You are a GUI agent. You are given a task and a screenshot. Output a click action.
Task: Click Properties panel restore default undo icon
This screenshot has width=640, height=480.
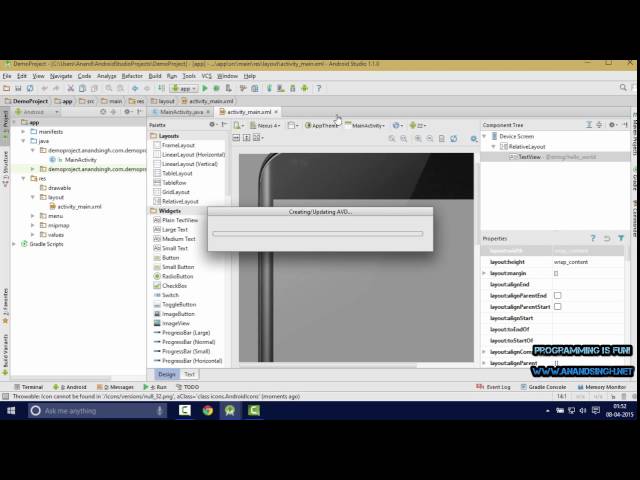point(607,238)
